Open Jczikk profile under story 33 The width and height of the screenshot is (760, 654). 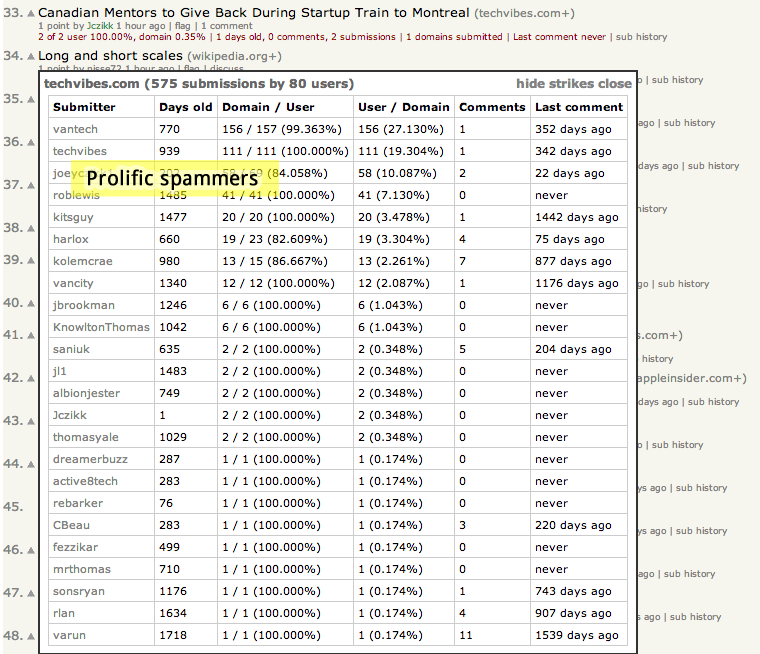click(100, 26)
